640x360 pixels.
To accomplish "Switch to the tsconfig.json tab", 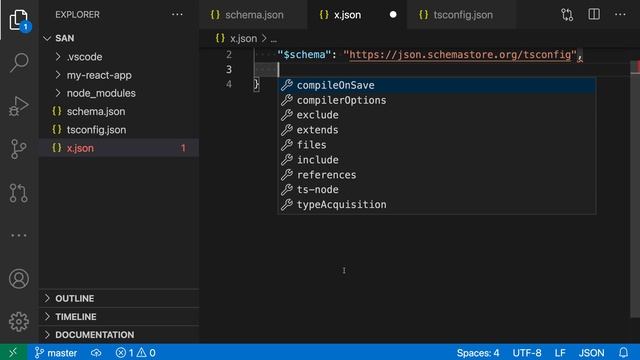I will [462, 15].
